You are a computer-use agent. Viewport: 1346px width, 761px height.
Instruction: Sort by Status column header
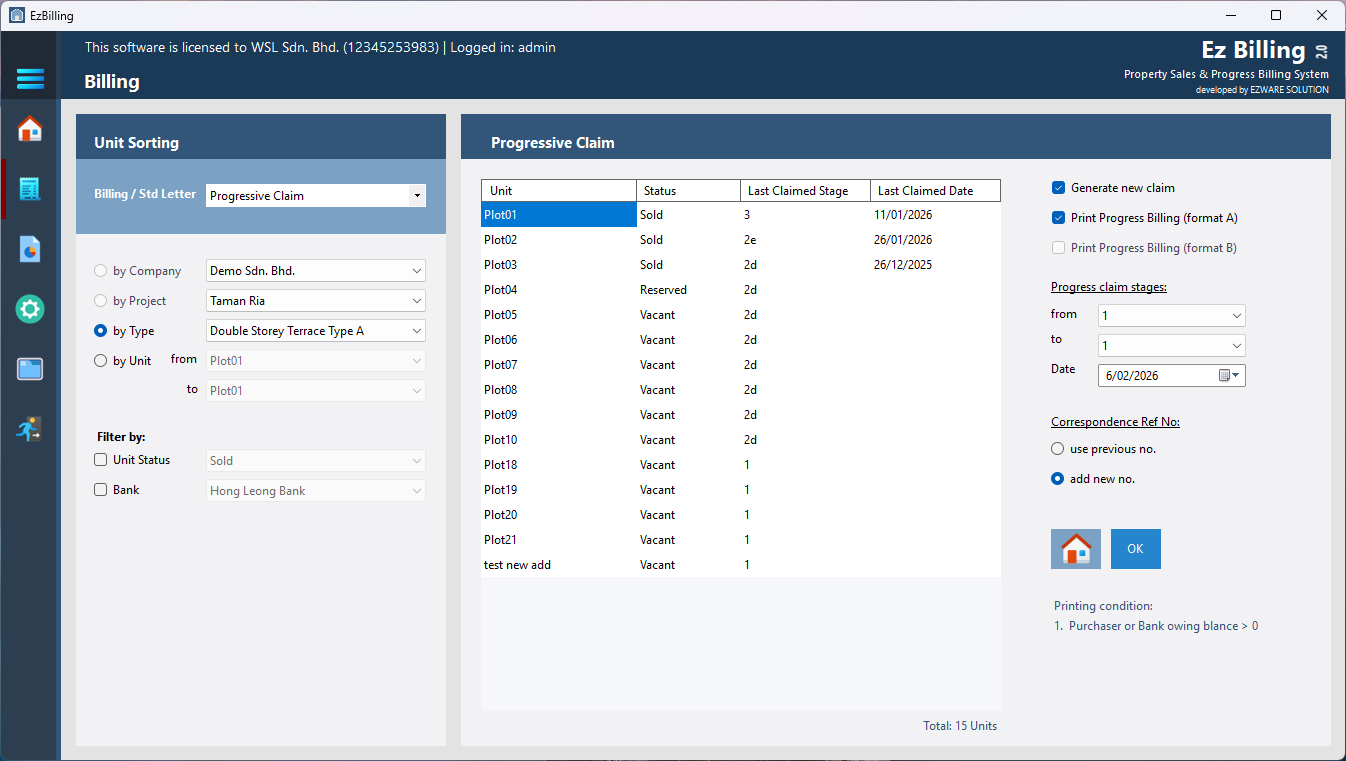tap(688, 191)
